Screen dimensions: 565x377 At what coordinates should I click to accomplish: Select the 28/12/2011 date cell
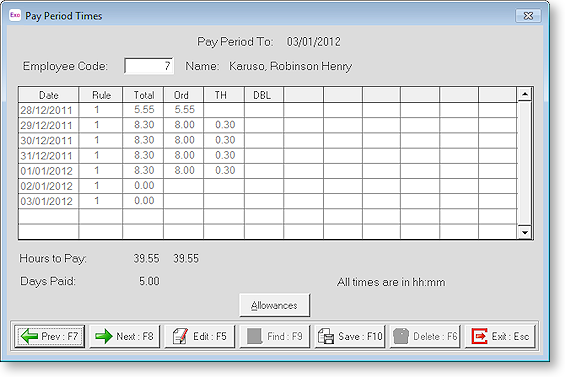tap(48, 110)
